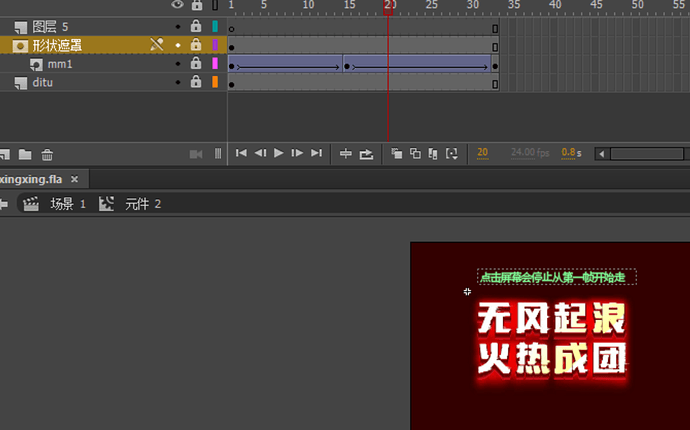Click 元件 2 symbol breadcrumb
This screenshot has height=430, width=690.
click(x=143, y=204)
